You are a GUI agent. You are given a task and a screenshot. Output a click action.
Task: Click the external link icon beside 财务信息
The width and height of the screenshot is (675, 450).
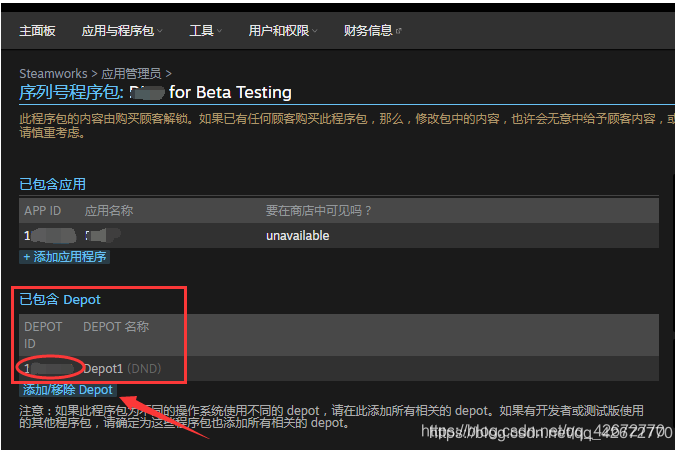(x=399, y=31)
